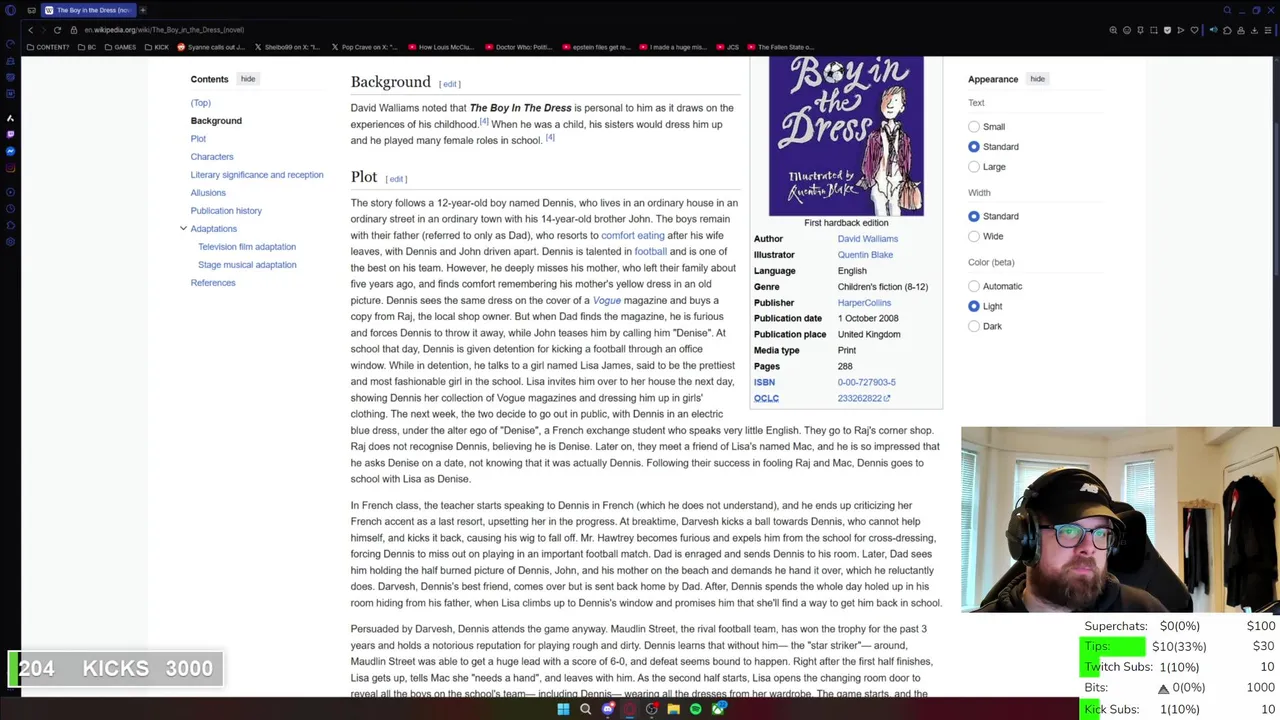Edit the Background section
Viewport: 1280px width, 720px height.
tap(450, 84)
